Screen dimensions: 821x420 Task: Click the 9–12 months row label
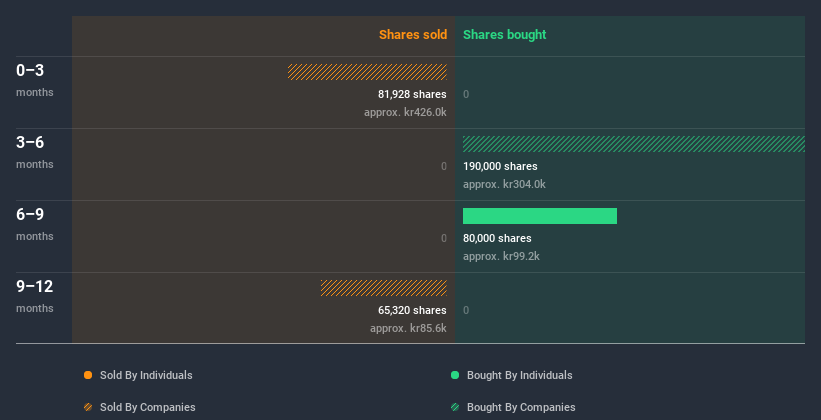point(35,296)
